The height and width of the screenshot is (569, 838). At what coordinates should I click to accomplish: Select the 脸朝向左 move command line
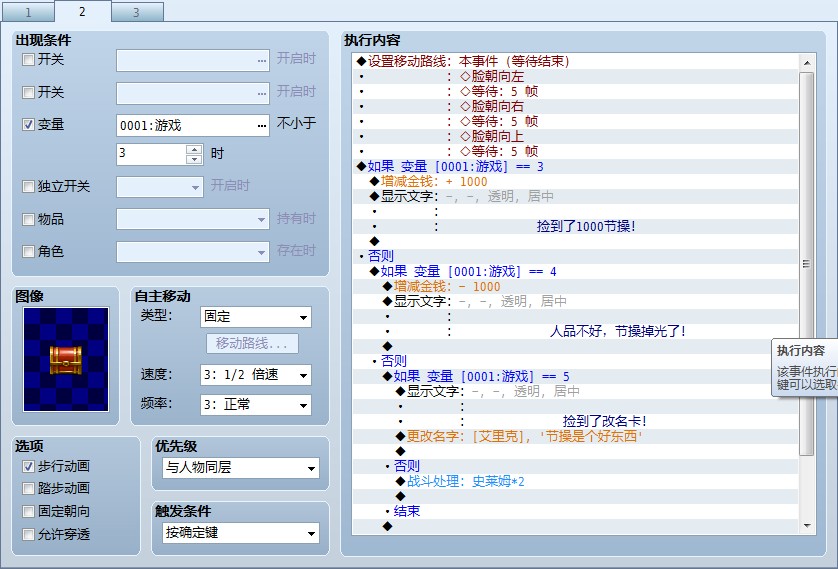[x=575, y=76]
